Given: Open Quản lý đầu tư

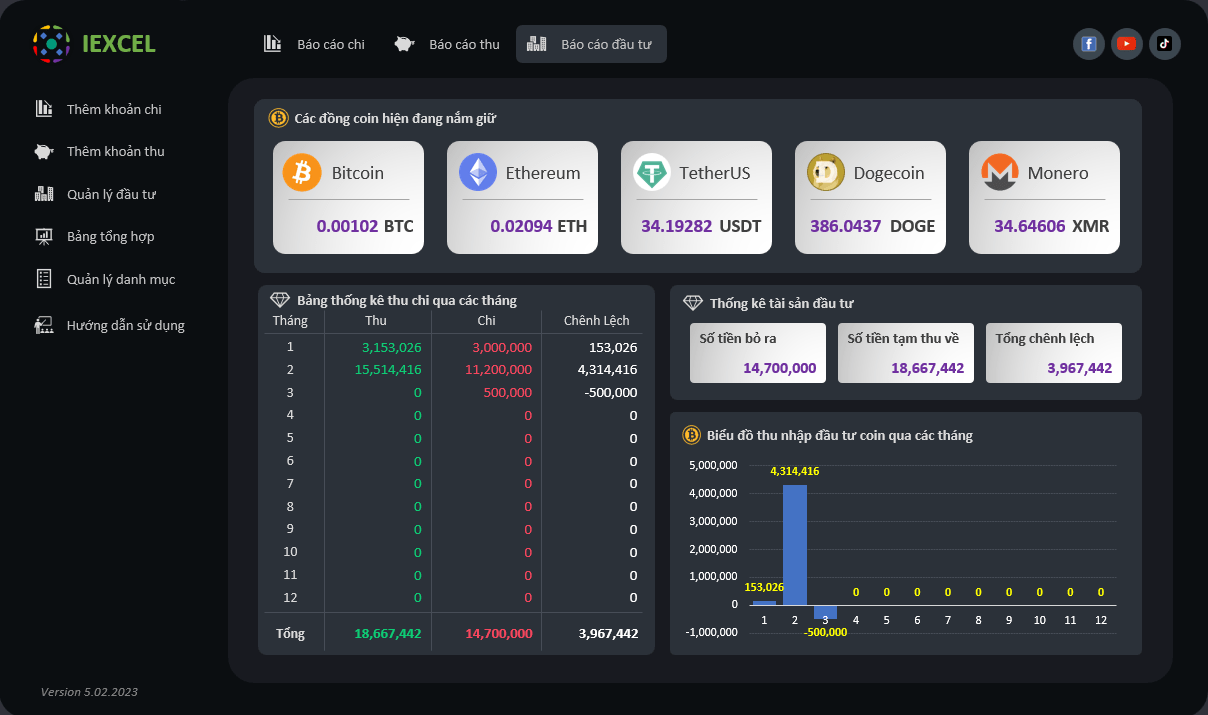Looking at the screenshot, I should 110,194.
